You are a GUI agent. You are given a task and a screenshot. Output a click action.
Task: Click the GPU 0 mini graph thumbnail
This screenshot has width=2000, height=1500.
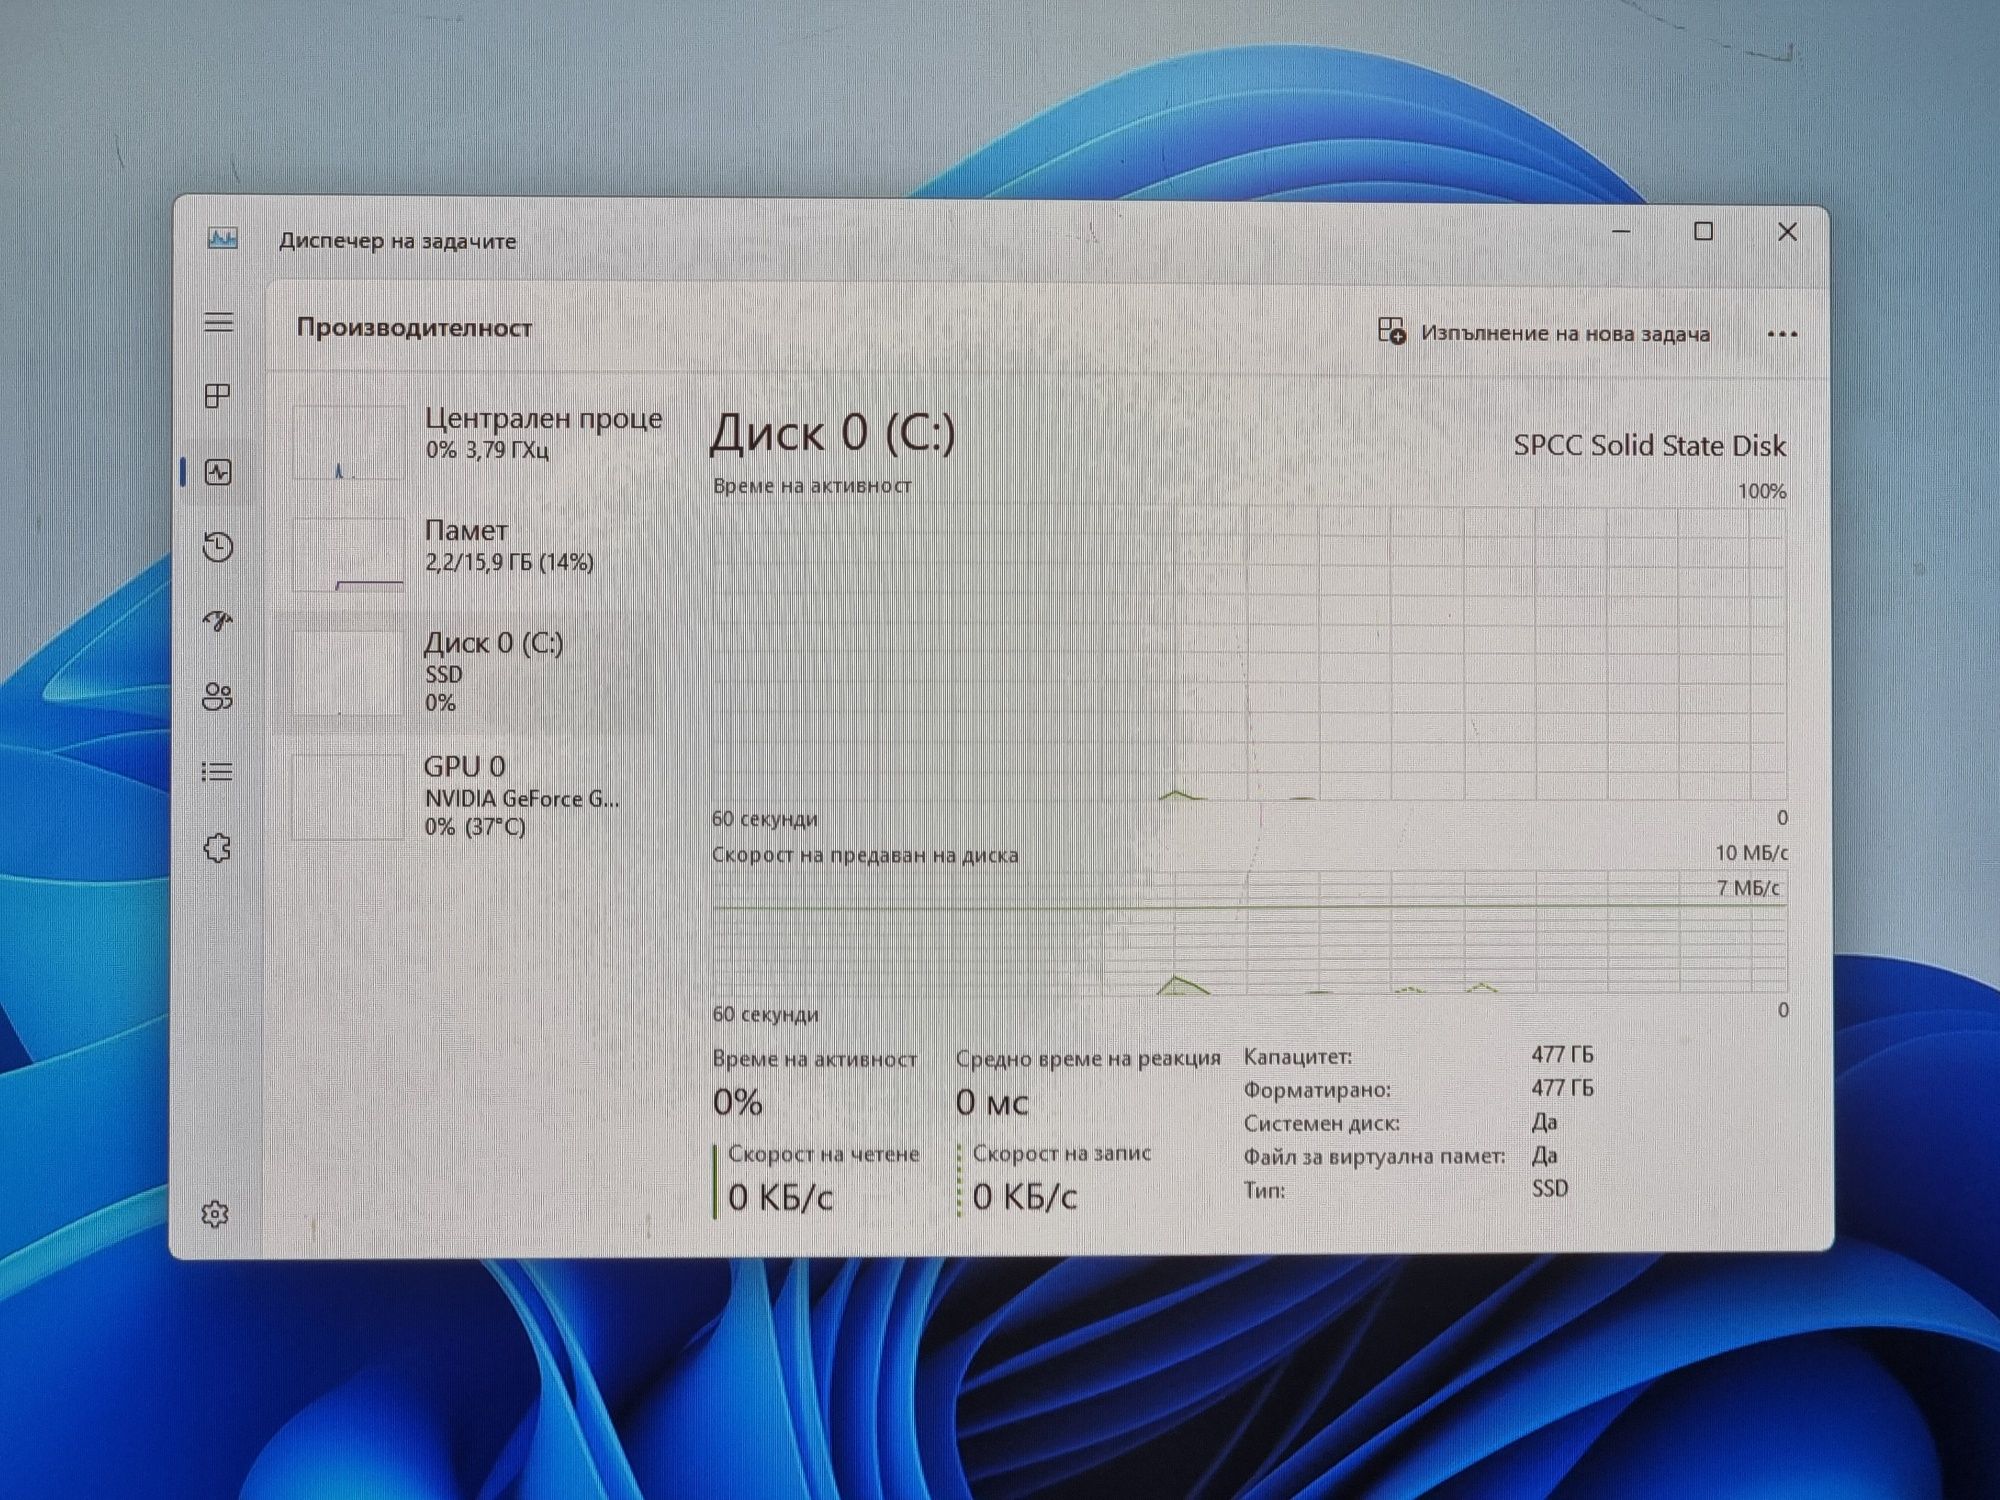pyautogui.click(x=349, y=796)
